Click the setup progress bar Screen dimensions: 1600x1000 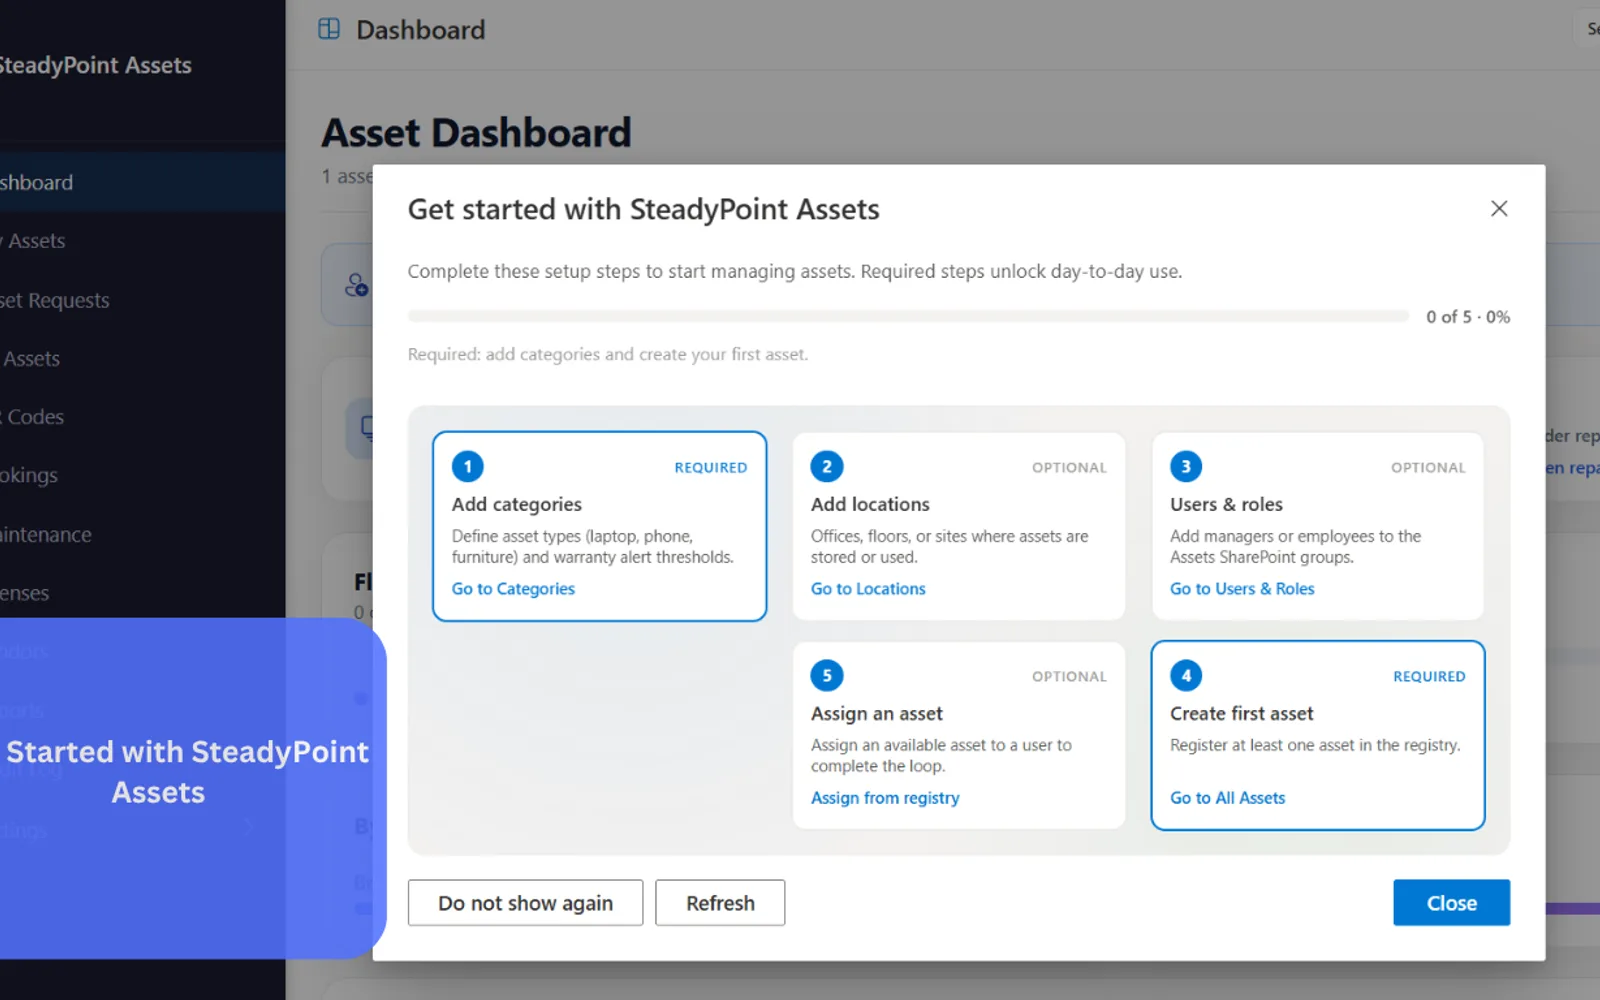[908, 316]
